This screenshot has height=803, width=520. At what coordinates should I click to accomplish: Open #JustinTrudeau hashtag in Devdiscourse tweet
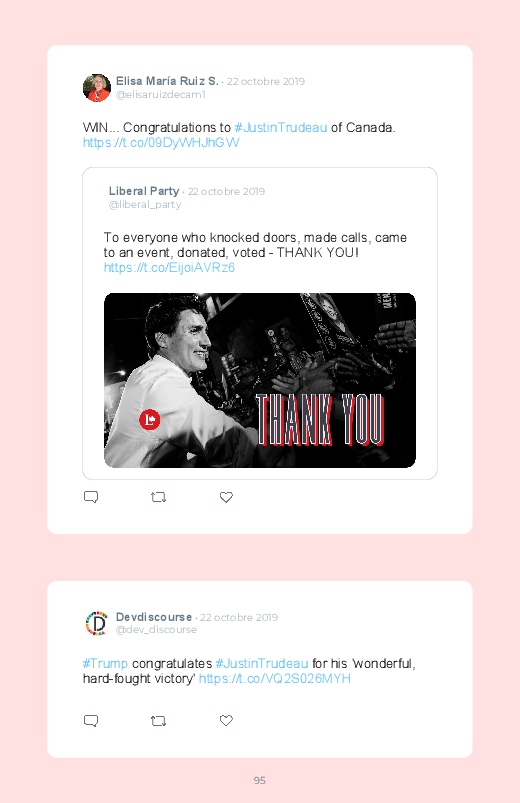coord(262,663)
